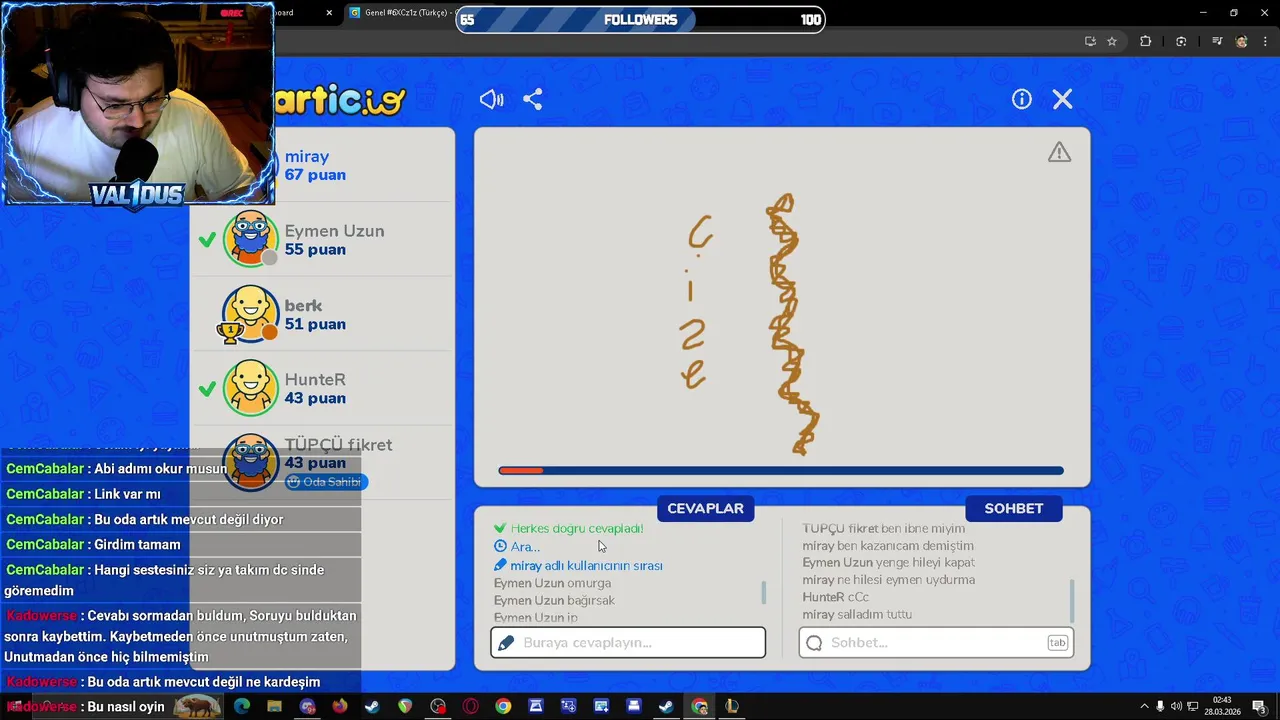The height and width of the screenshot is (720, 1280).
Task: Click HunteR's avatar
Action: point(250,388)
